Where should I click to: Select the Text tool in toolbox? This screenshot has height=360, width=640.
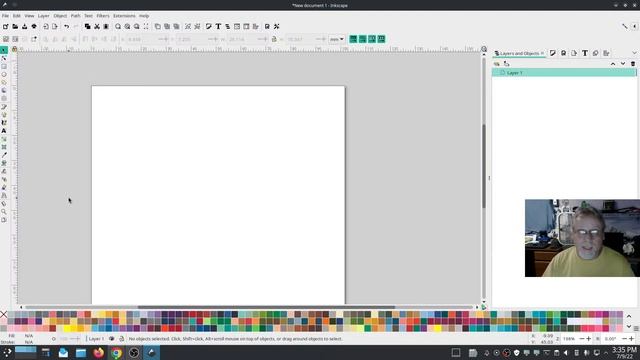click(4, 131)
